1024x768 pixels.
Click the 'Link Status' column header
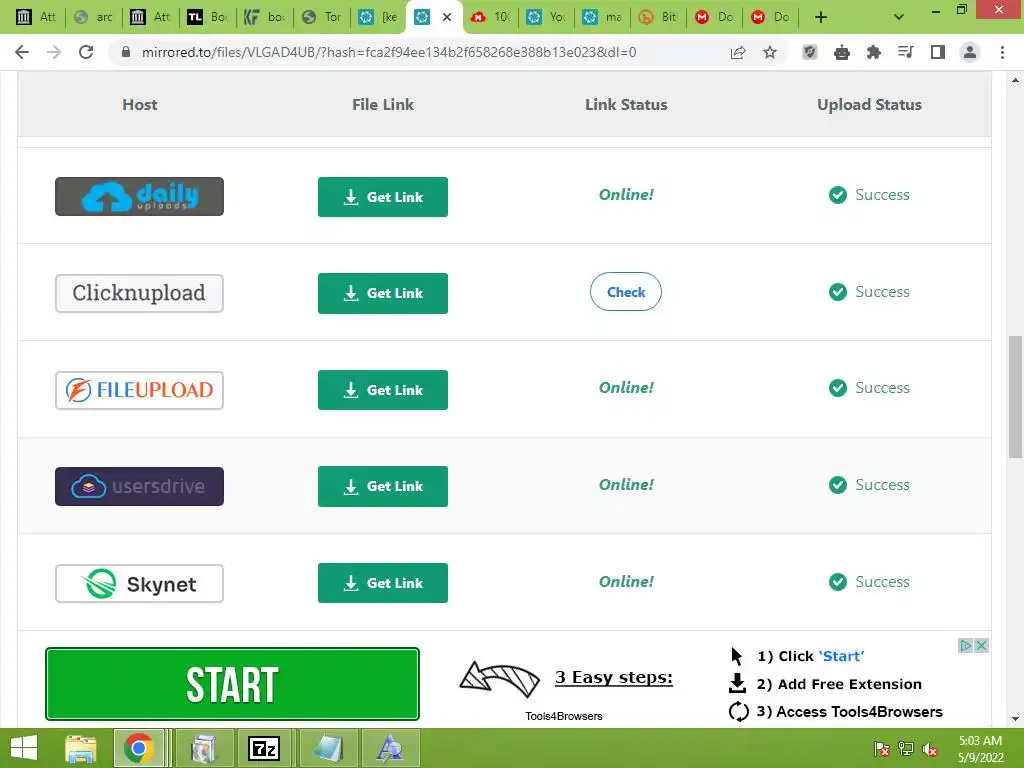pyautogui.click(x=626, y=104)
